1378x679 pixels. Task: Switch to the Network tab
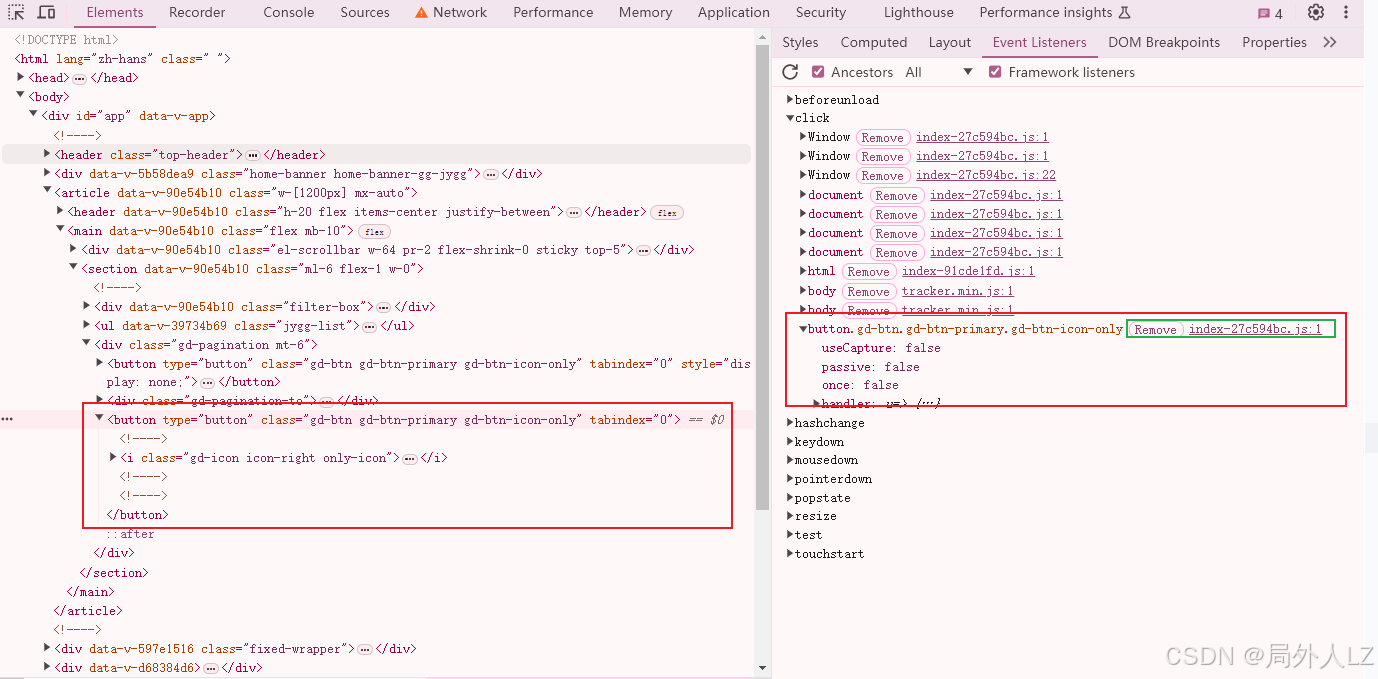(451, 13)
